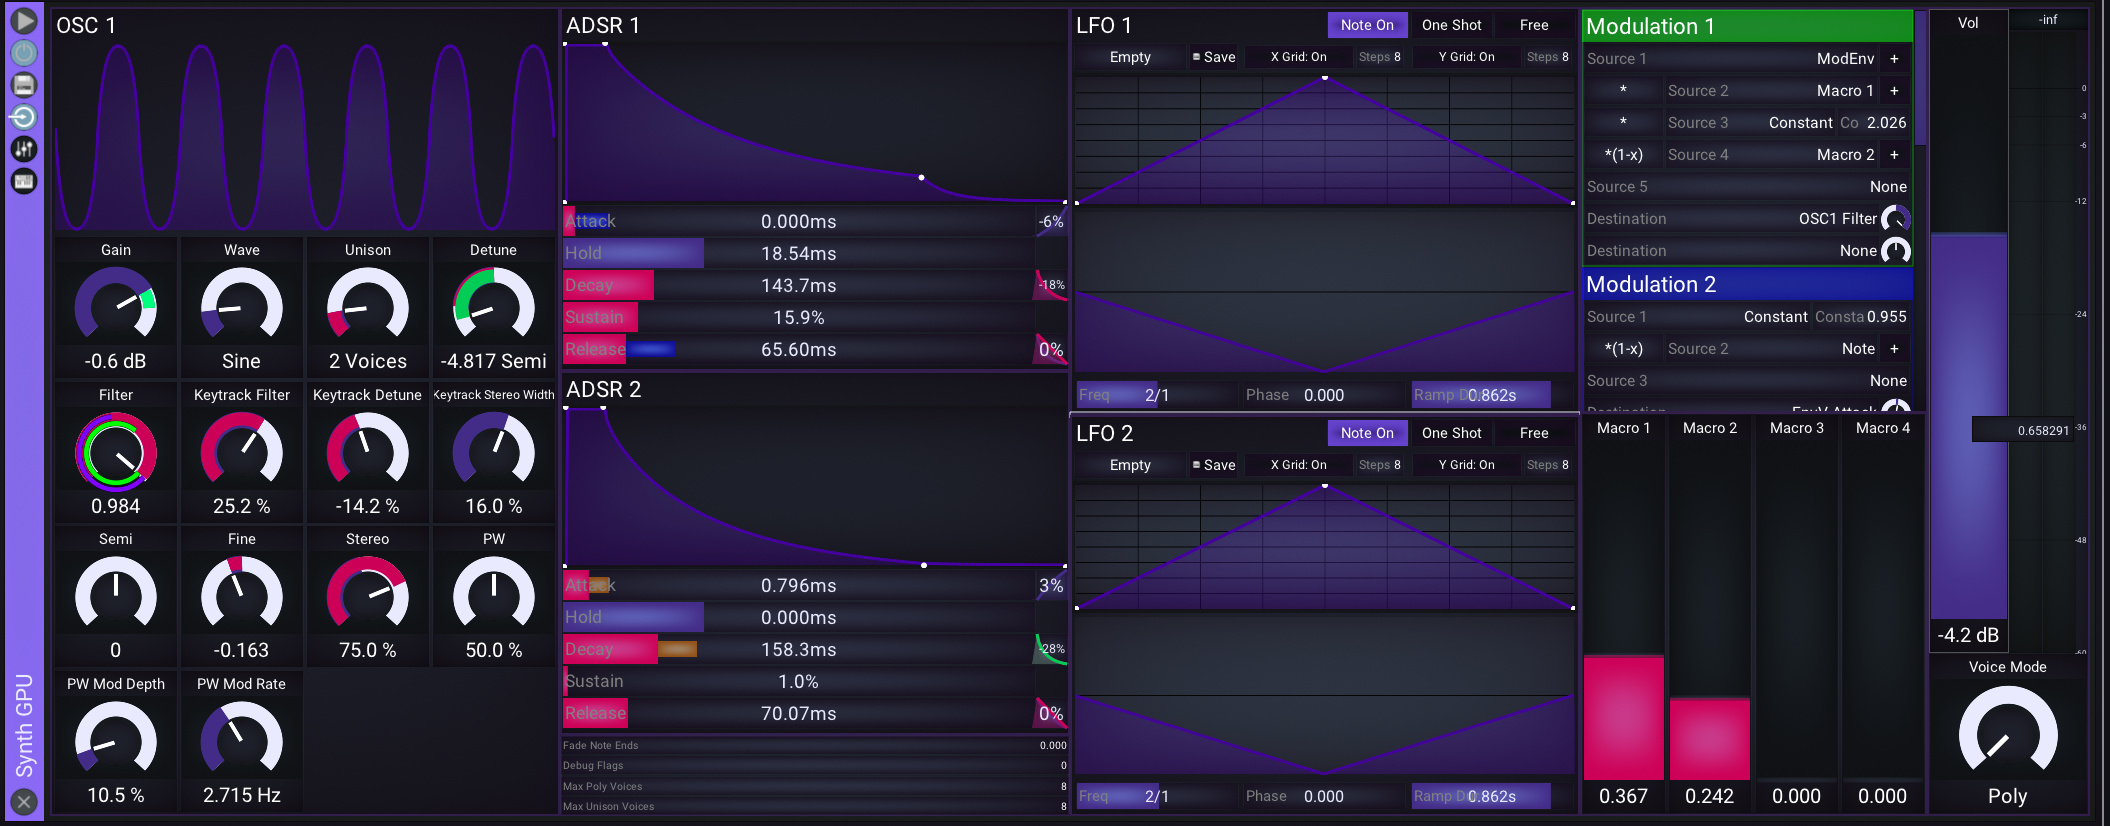Click the ADSR 1 panel title
Viewport: 2110px width, 826px height.
click(x=603, y=25)
